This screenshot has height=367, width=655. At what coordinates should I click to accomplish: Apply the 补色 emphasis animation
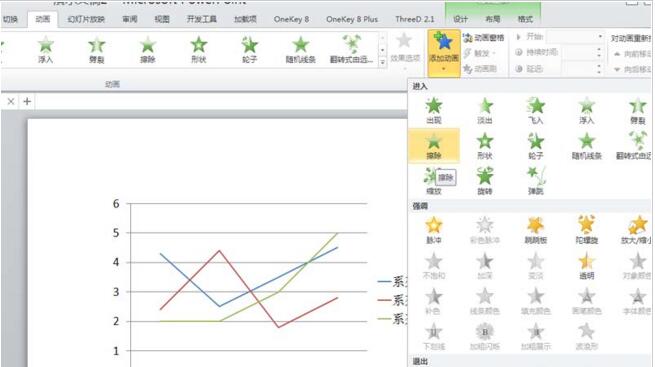point(434,301)
